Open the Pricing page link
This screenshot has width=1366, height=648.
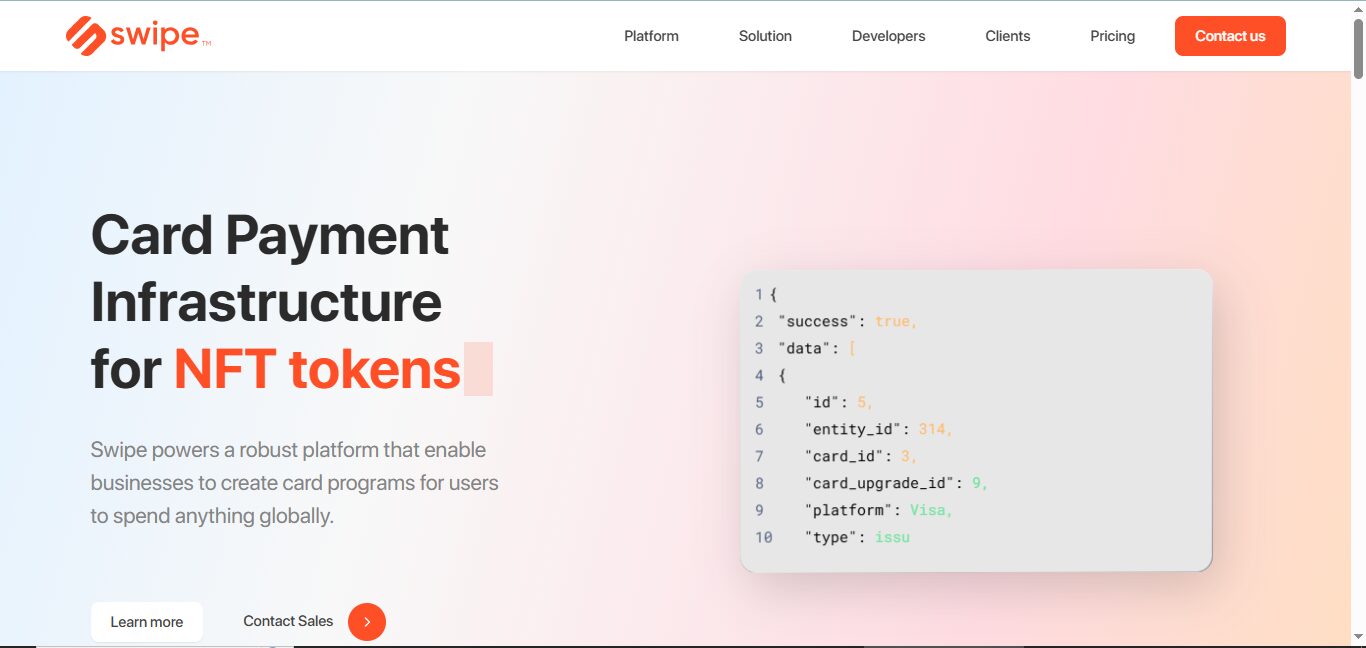click(1112, 36)
